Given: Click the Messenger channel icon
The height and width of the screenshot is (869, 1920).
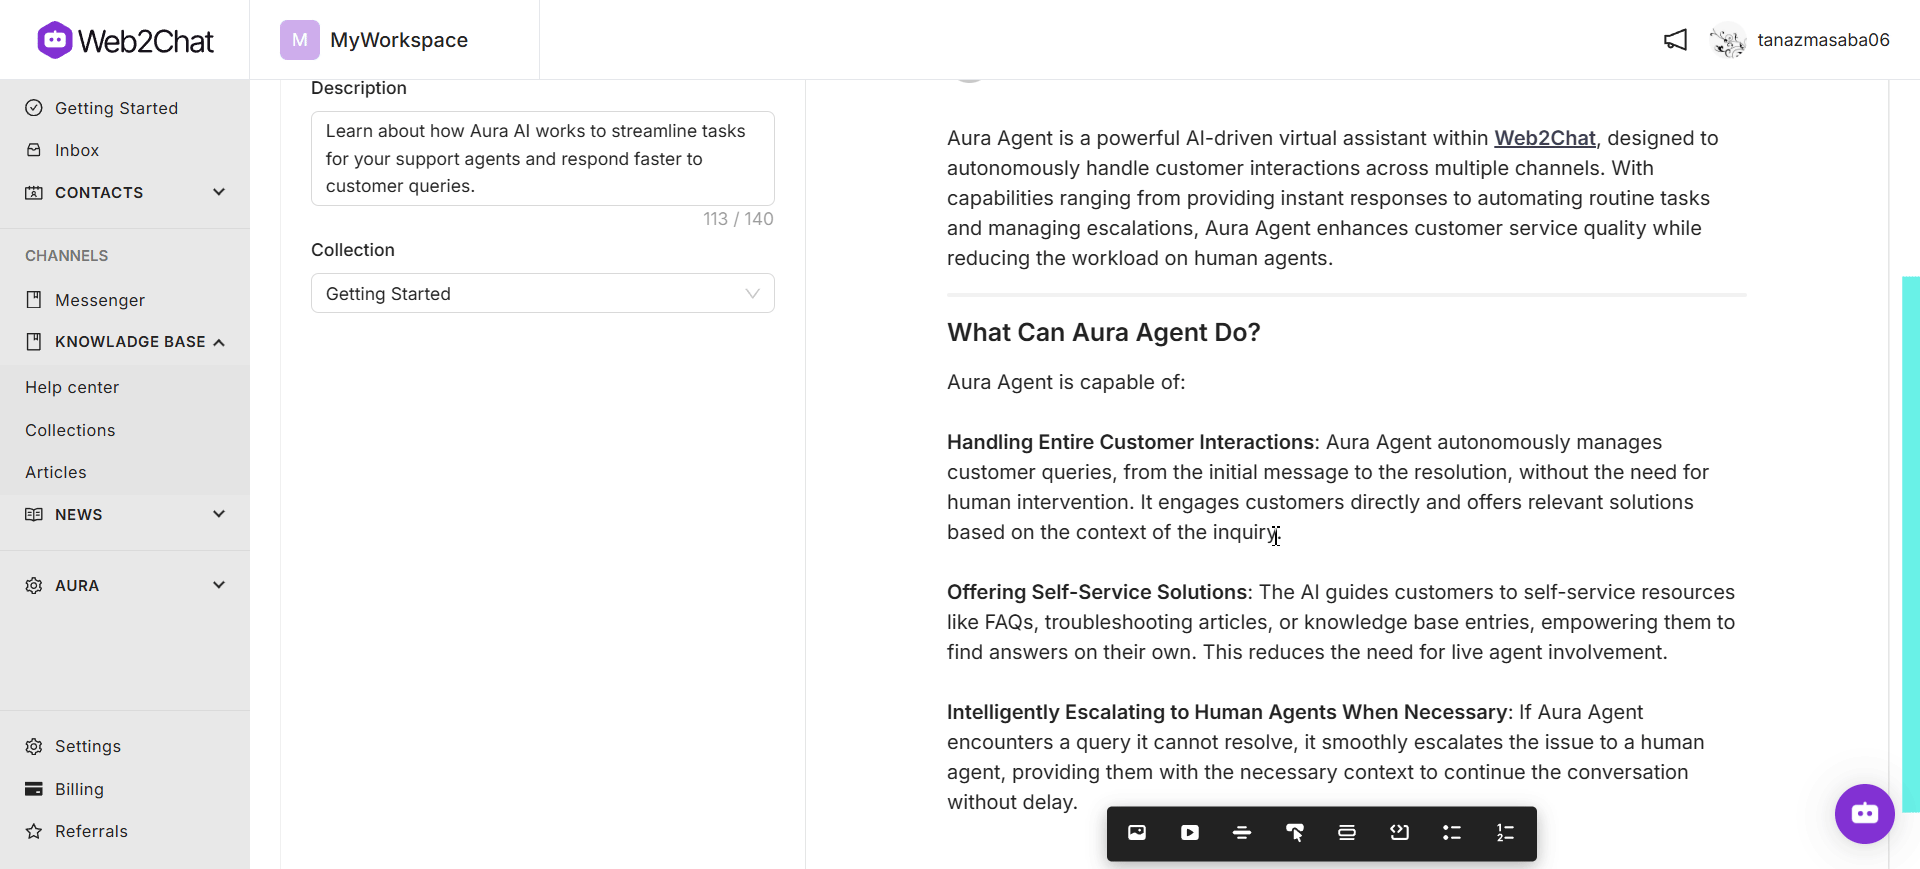Looking at the screenshot, I should click(x=34, y=300).
